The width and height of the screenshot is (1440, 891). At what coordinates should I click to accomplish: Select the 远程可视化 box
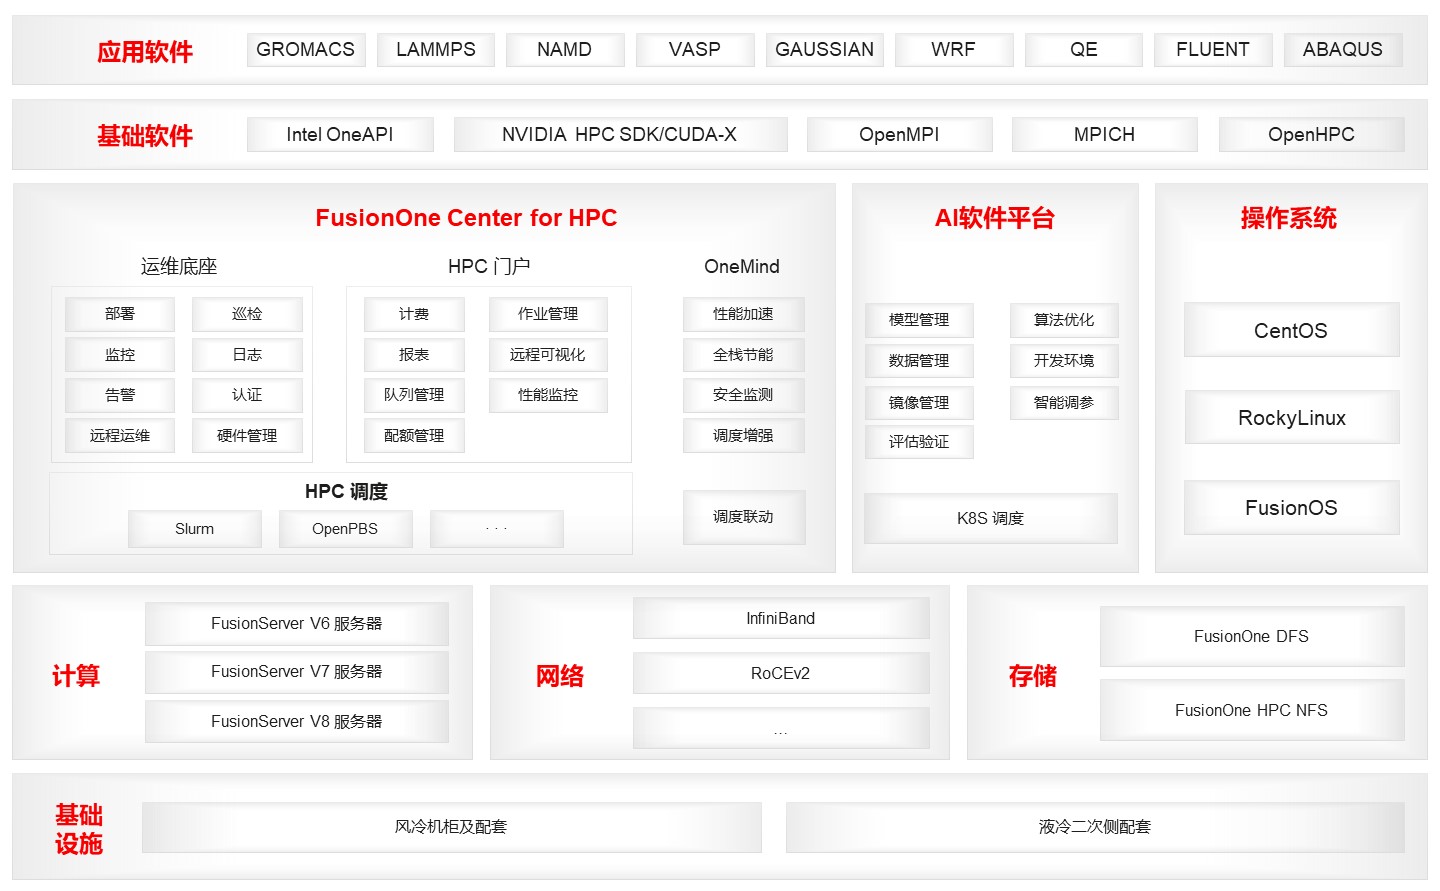point(548,355)
